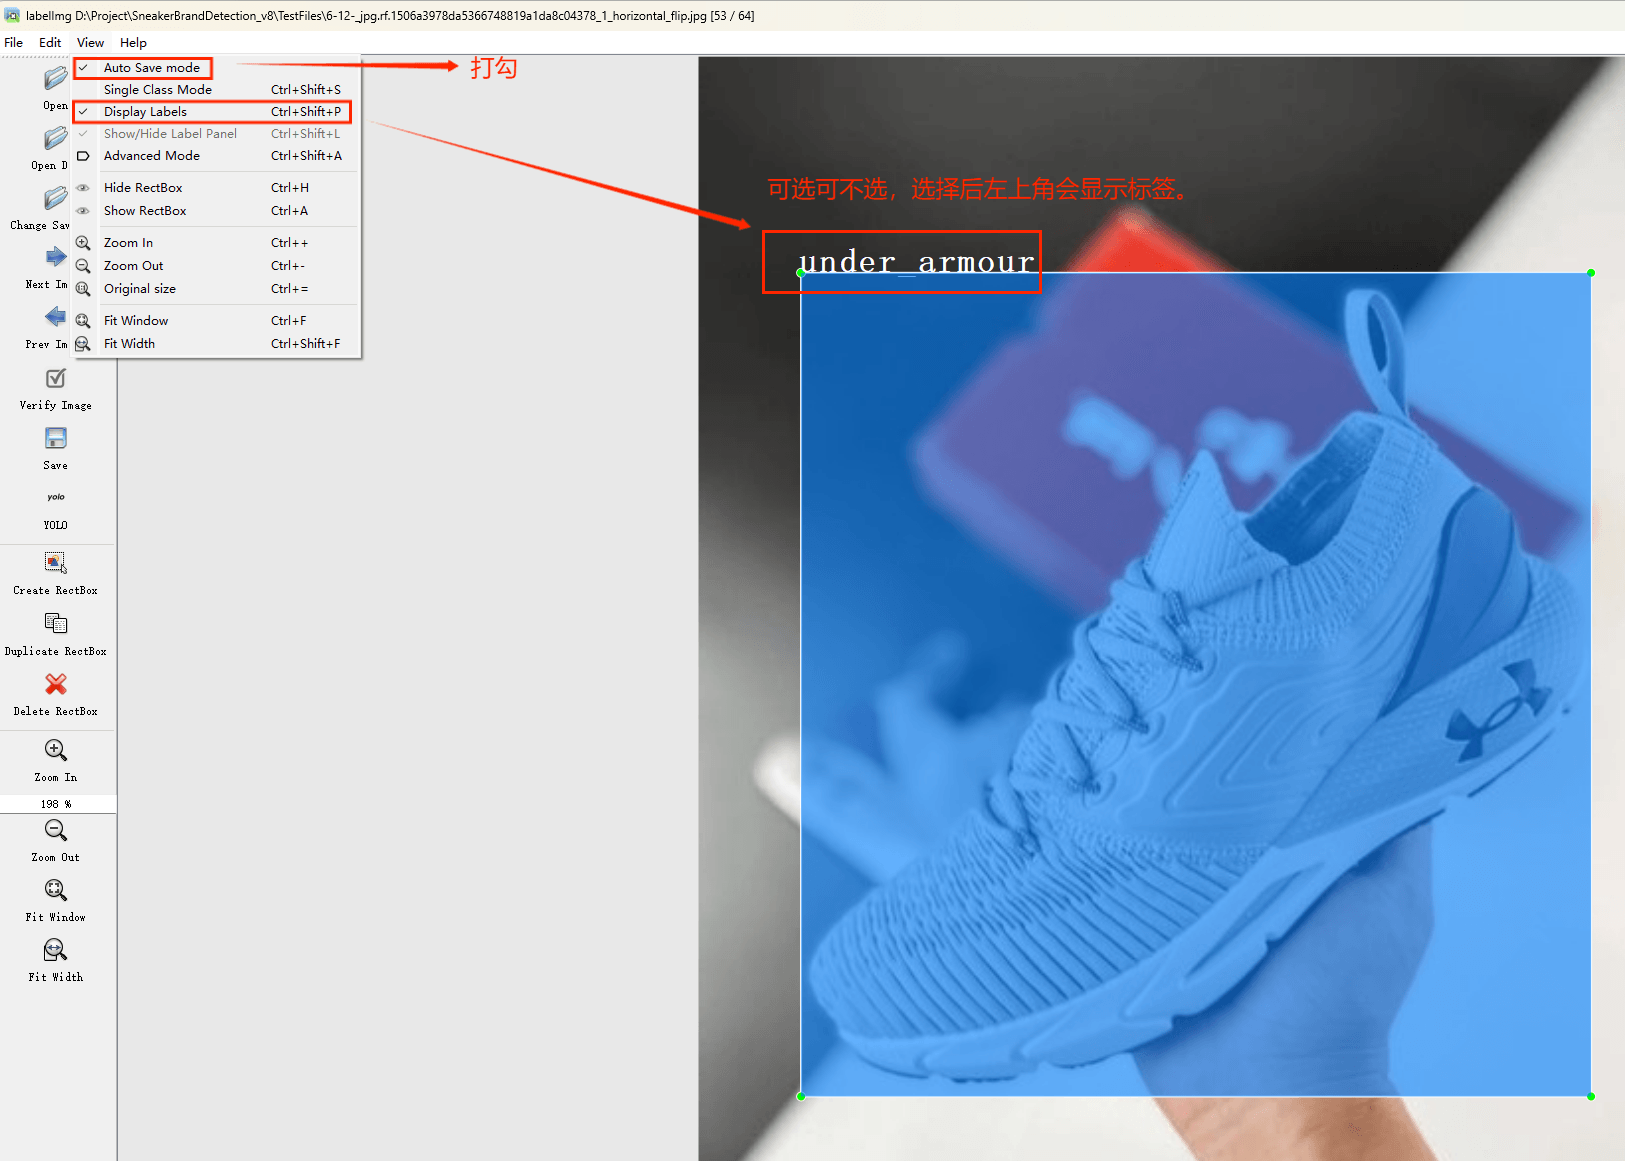Choose Fit Width in the View menu
The image size is (1625, 1161).
click(x=217, y=344)
